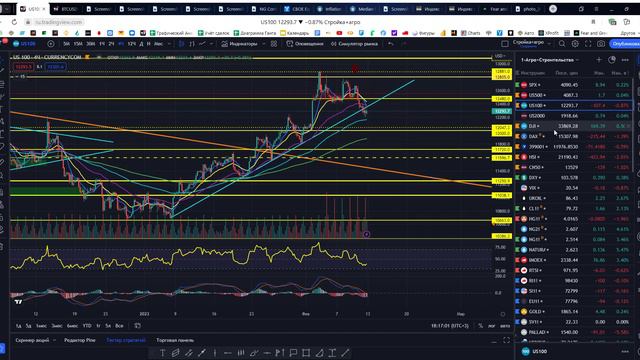The width and height of the screenshot is (640, 360).
Task: Open the quick search magnifier icon
Action: pos(562,44)
